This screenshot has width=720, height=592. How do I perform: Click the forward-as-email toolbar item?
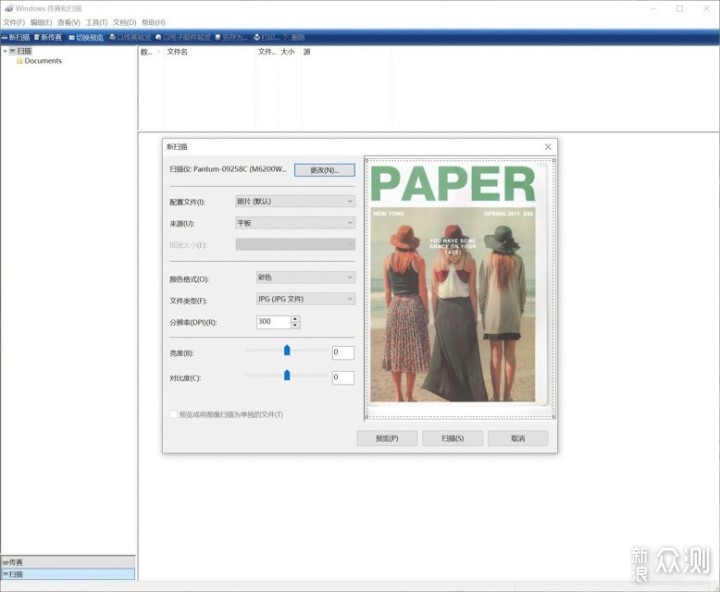pyautogui.click(x=183, y=37)
